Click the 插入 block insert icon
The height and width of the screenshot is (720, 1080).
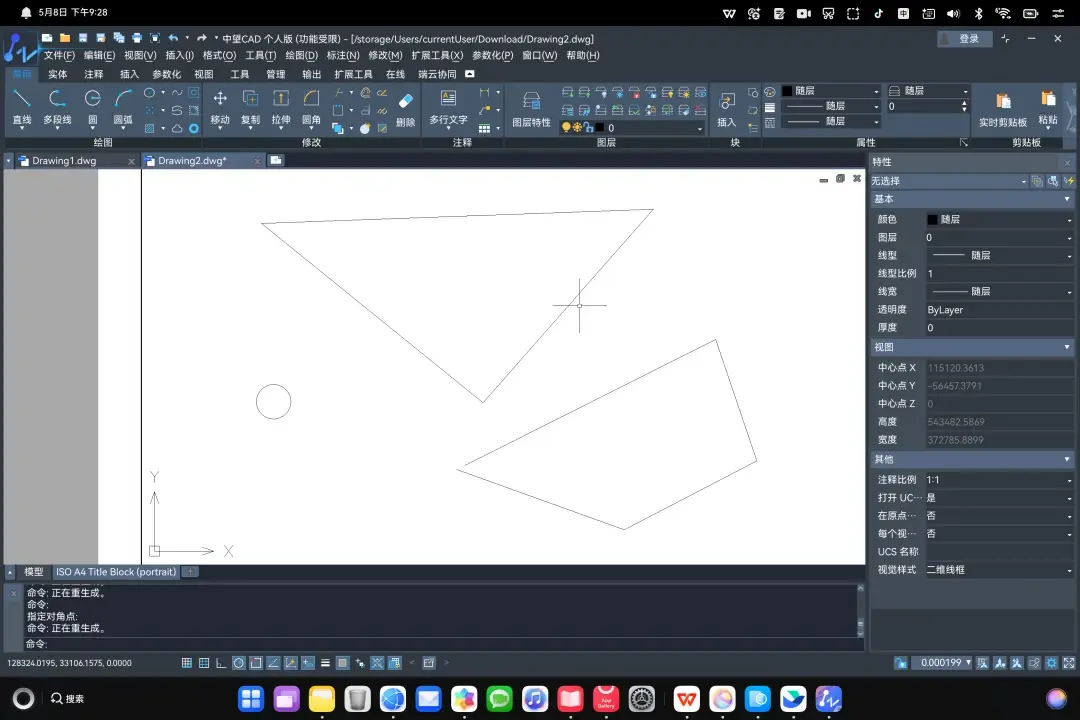point(727,109)
